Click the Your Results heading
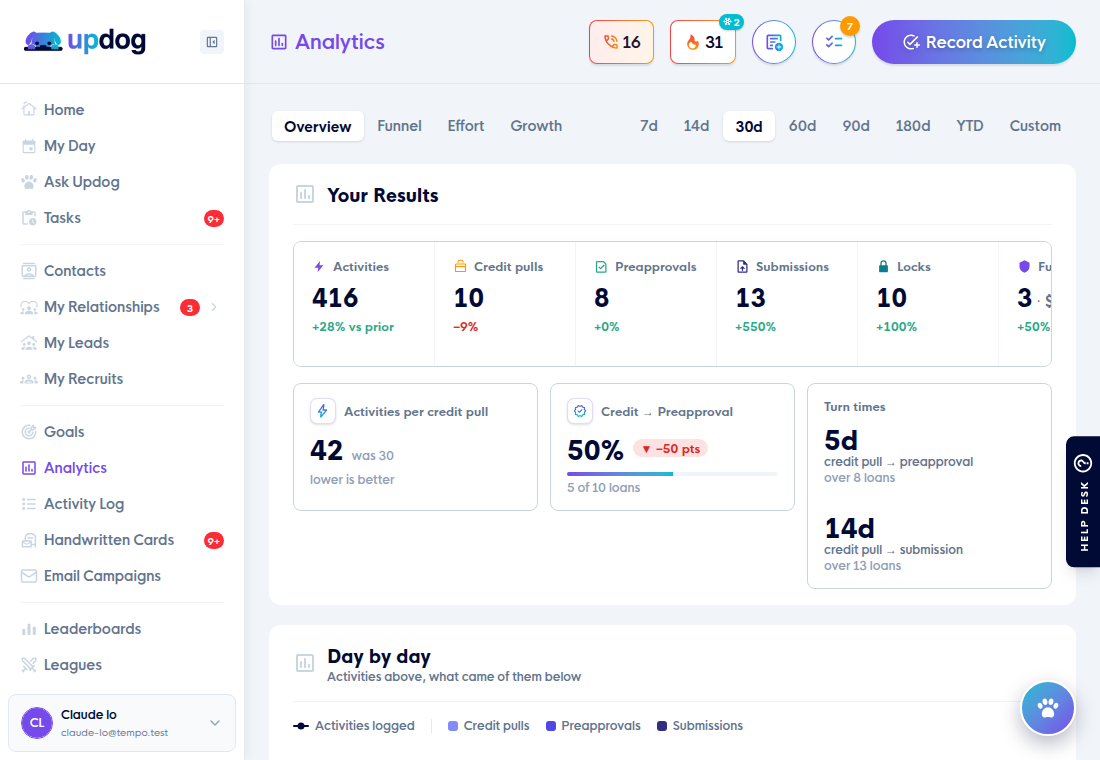 (x=382, y=195)
